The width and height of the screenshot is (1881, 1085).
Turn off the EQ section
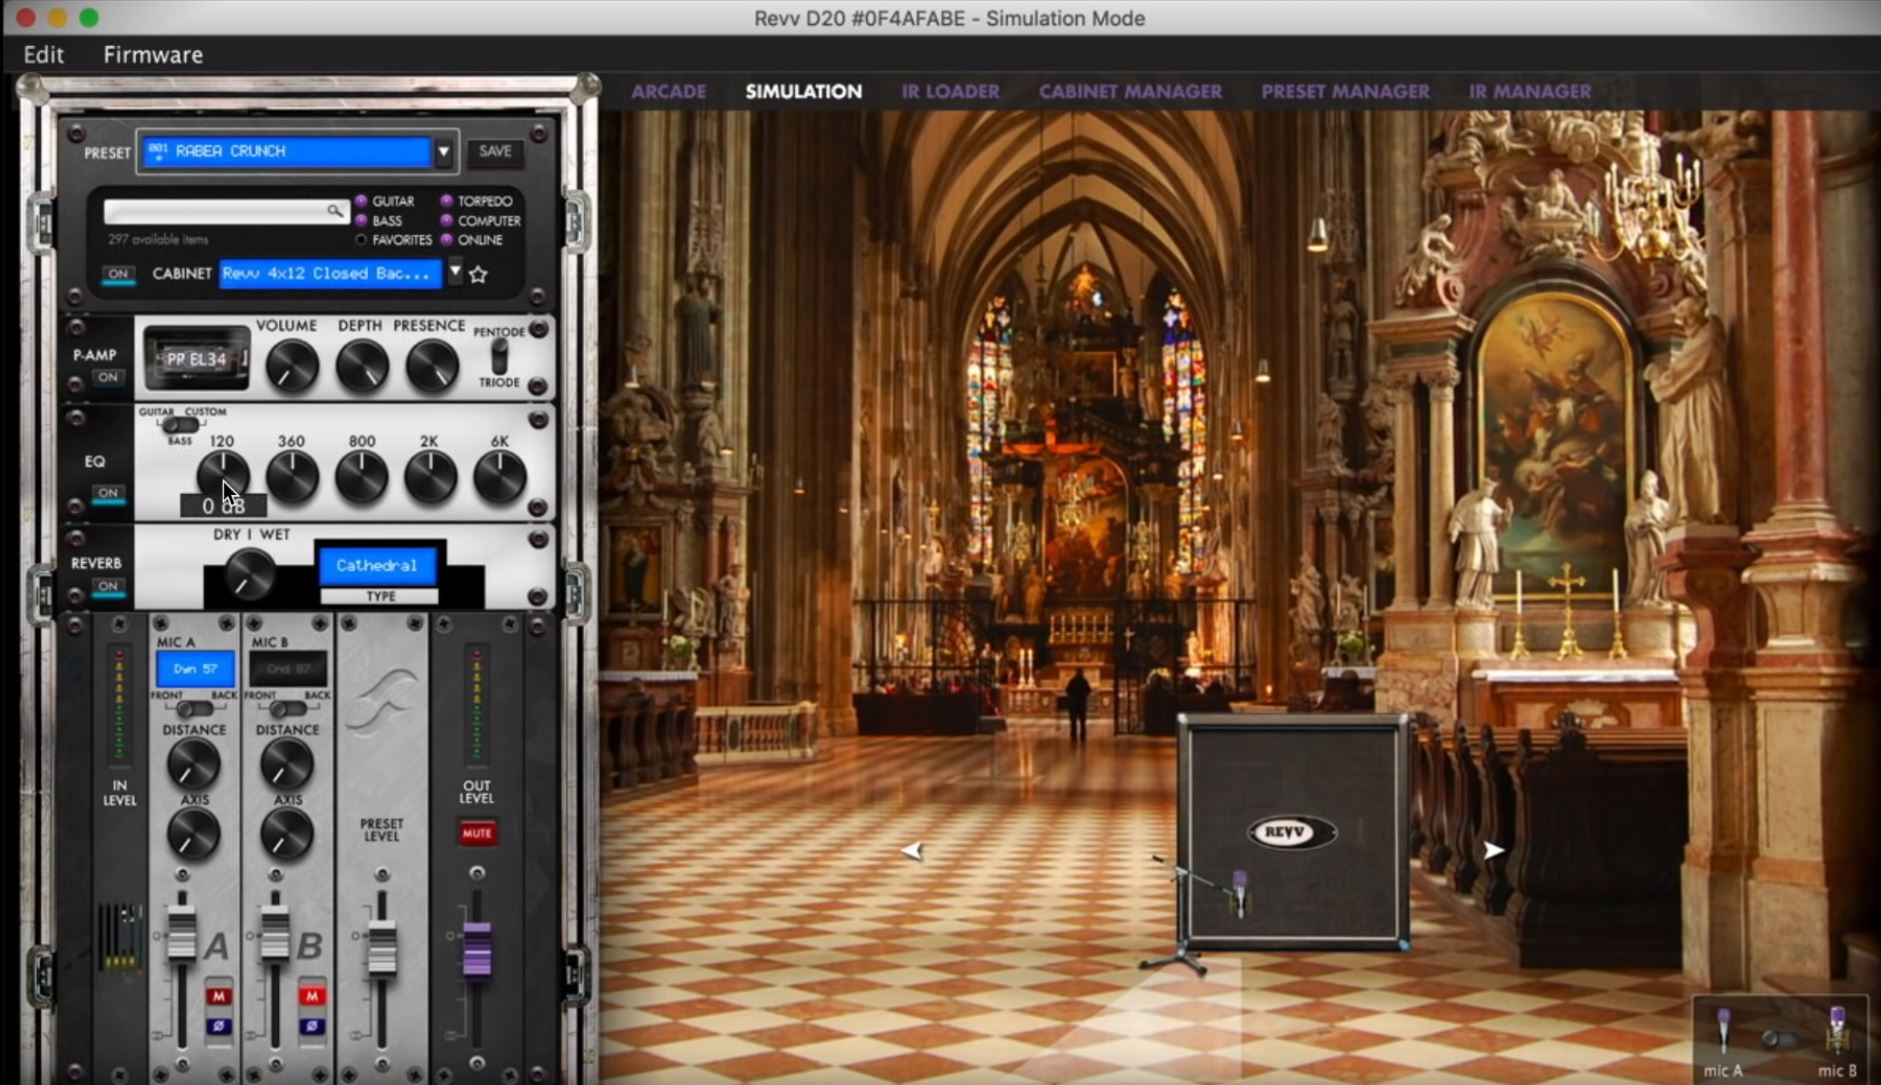(x=108, y=493)
